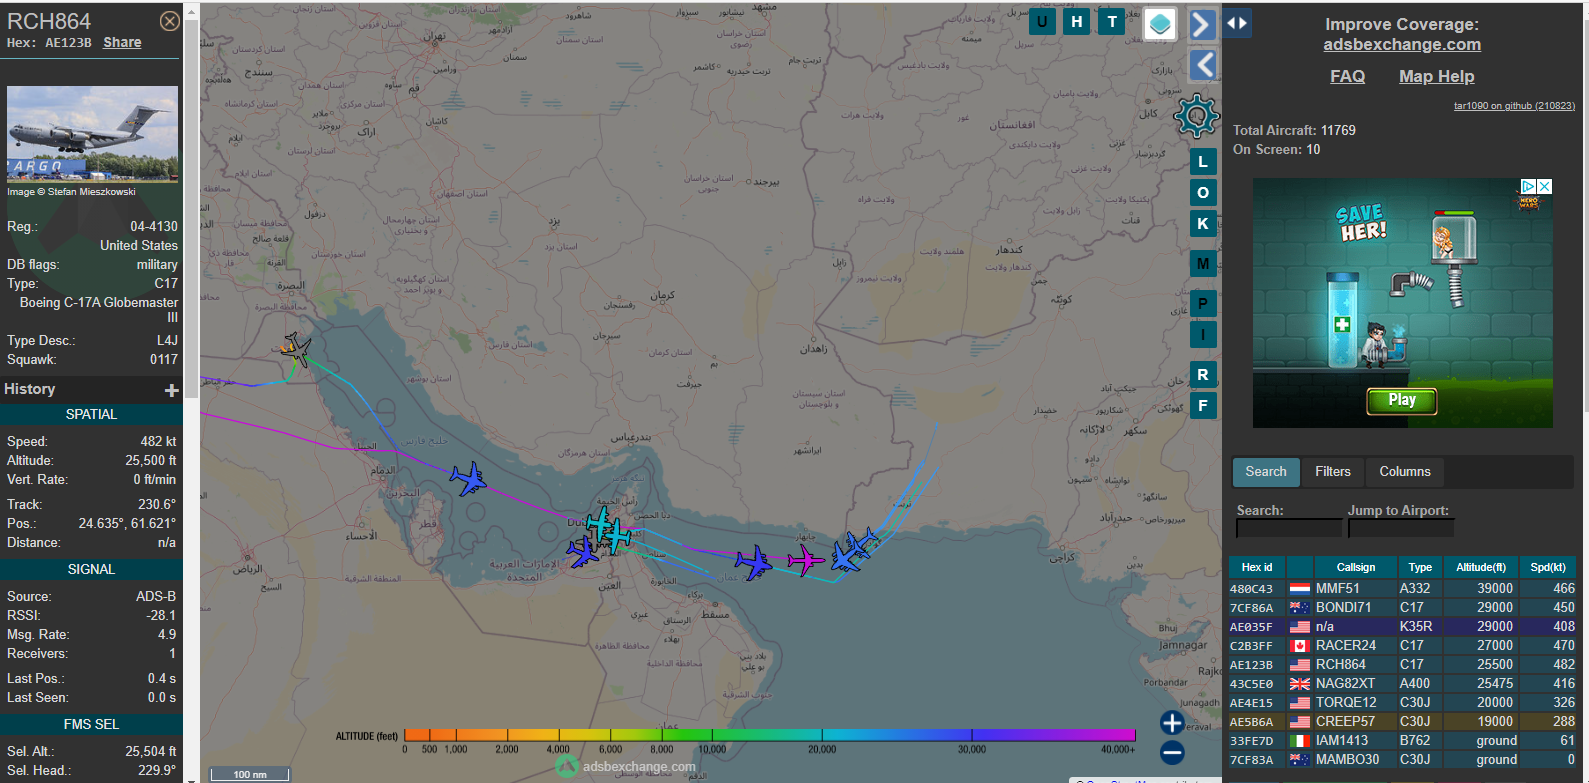1589x783 pixels.
Task: Select the IAM1413 aircraft row
Action: pyautogui.click(x=1402, y=740)
